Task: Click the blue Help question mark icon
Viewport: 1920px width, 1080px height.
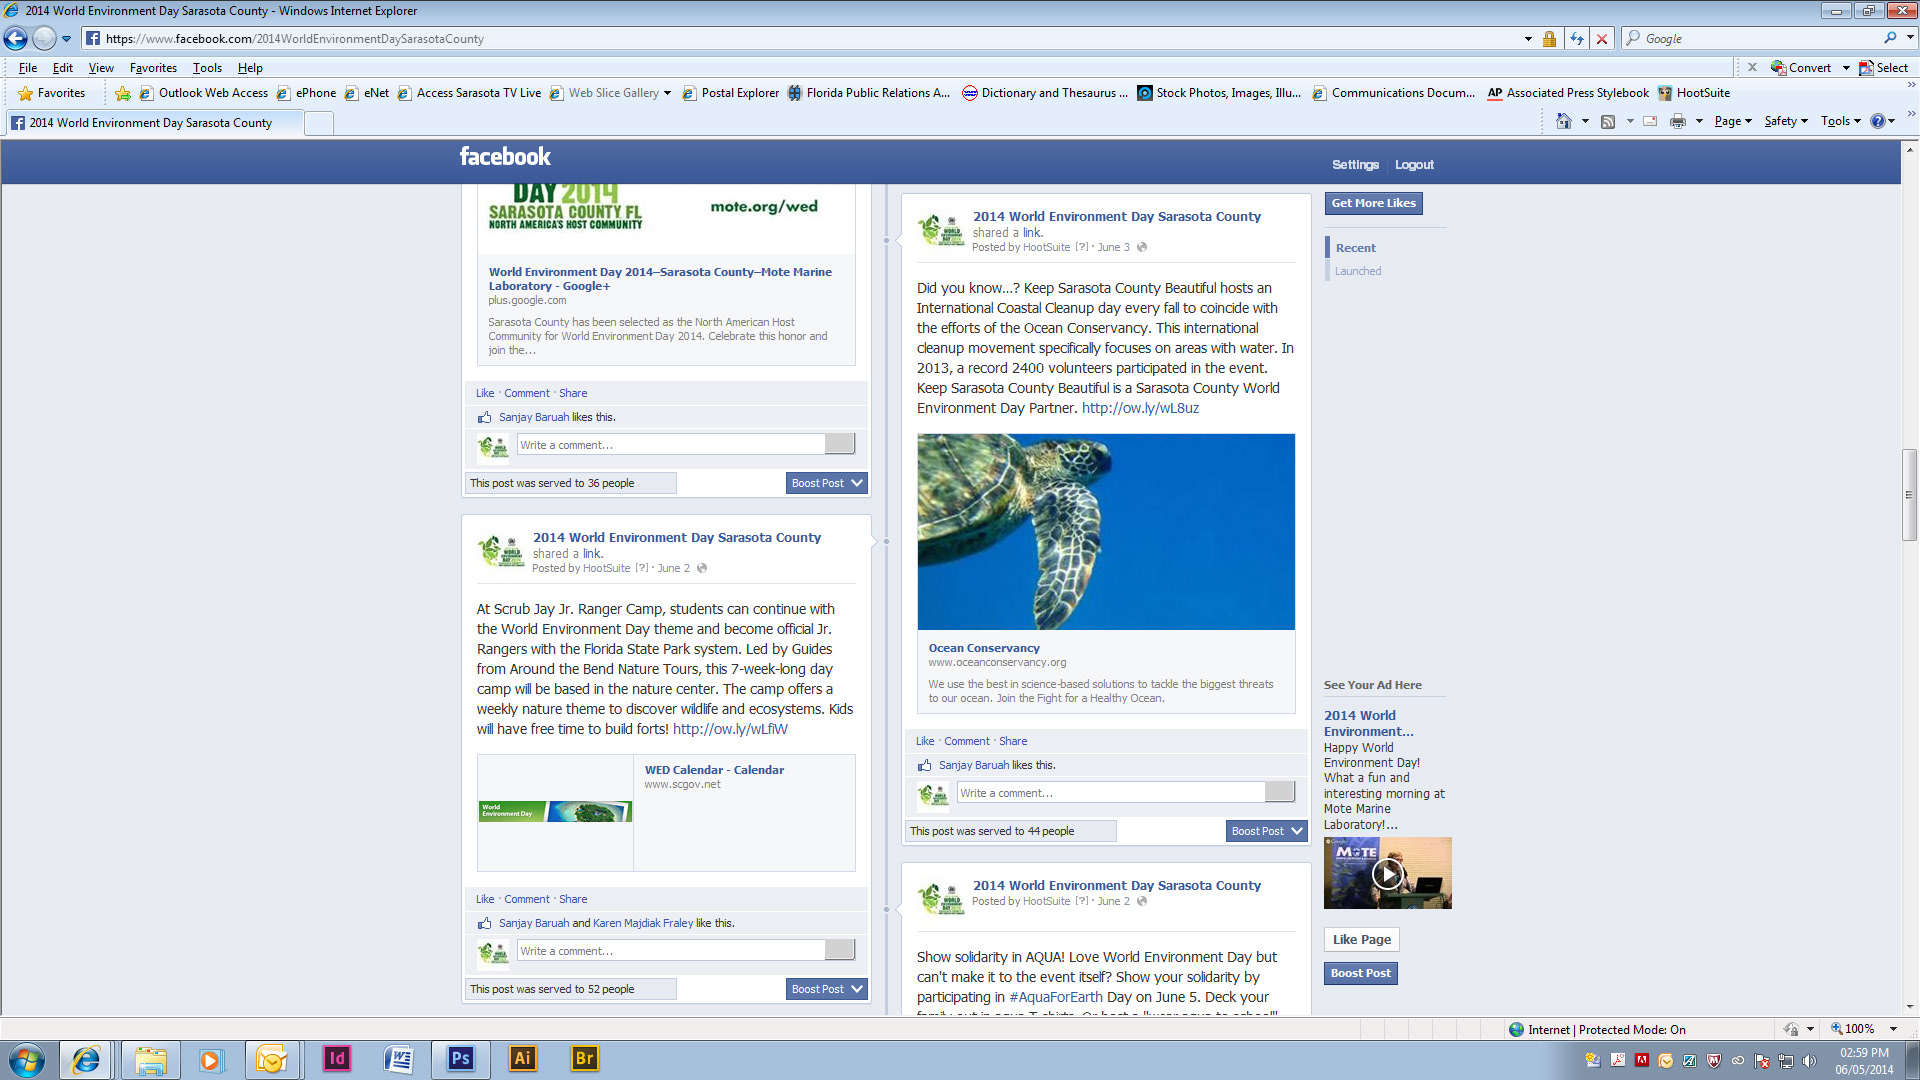Action: point(1878,121)
